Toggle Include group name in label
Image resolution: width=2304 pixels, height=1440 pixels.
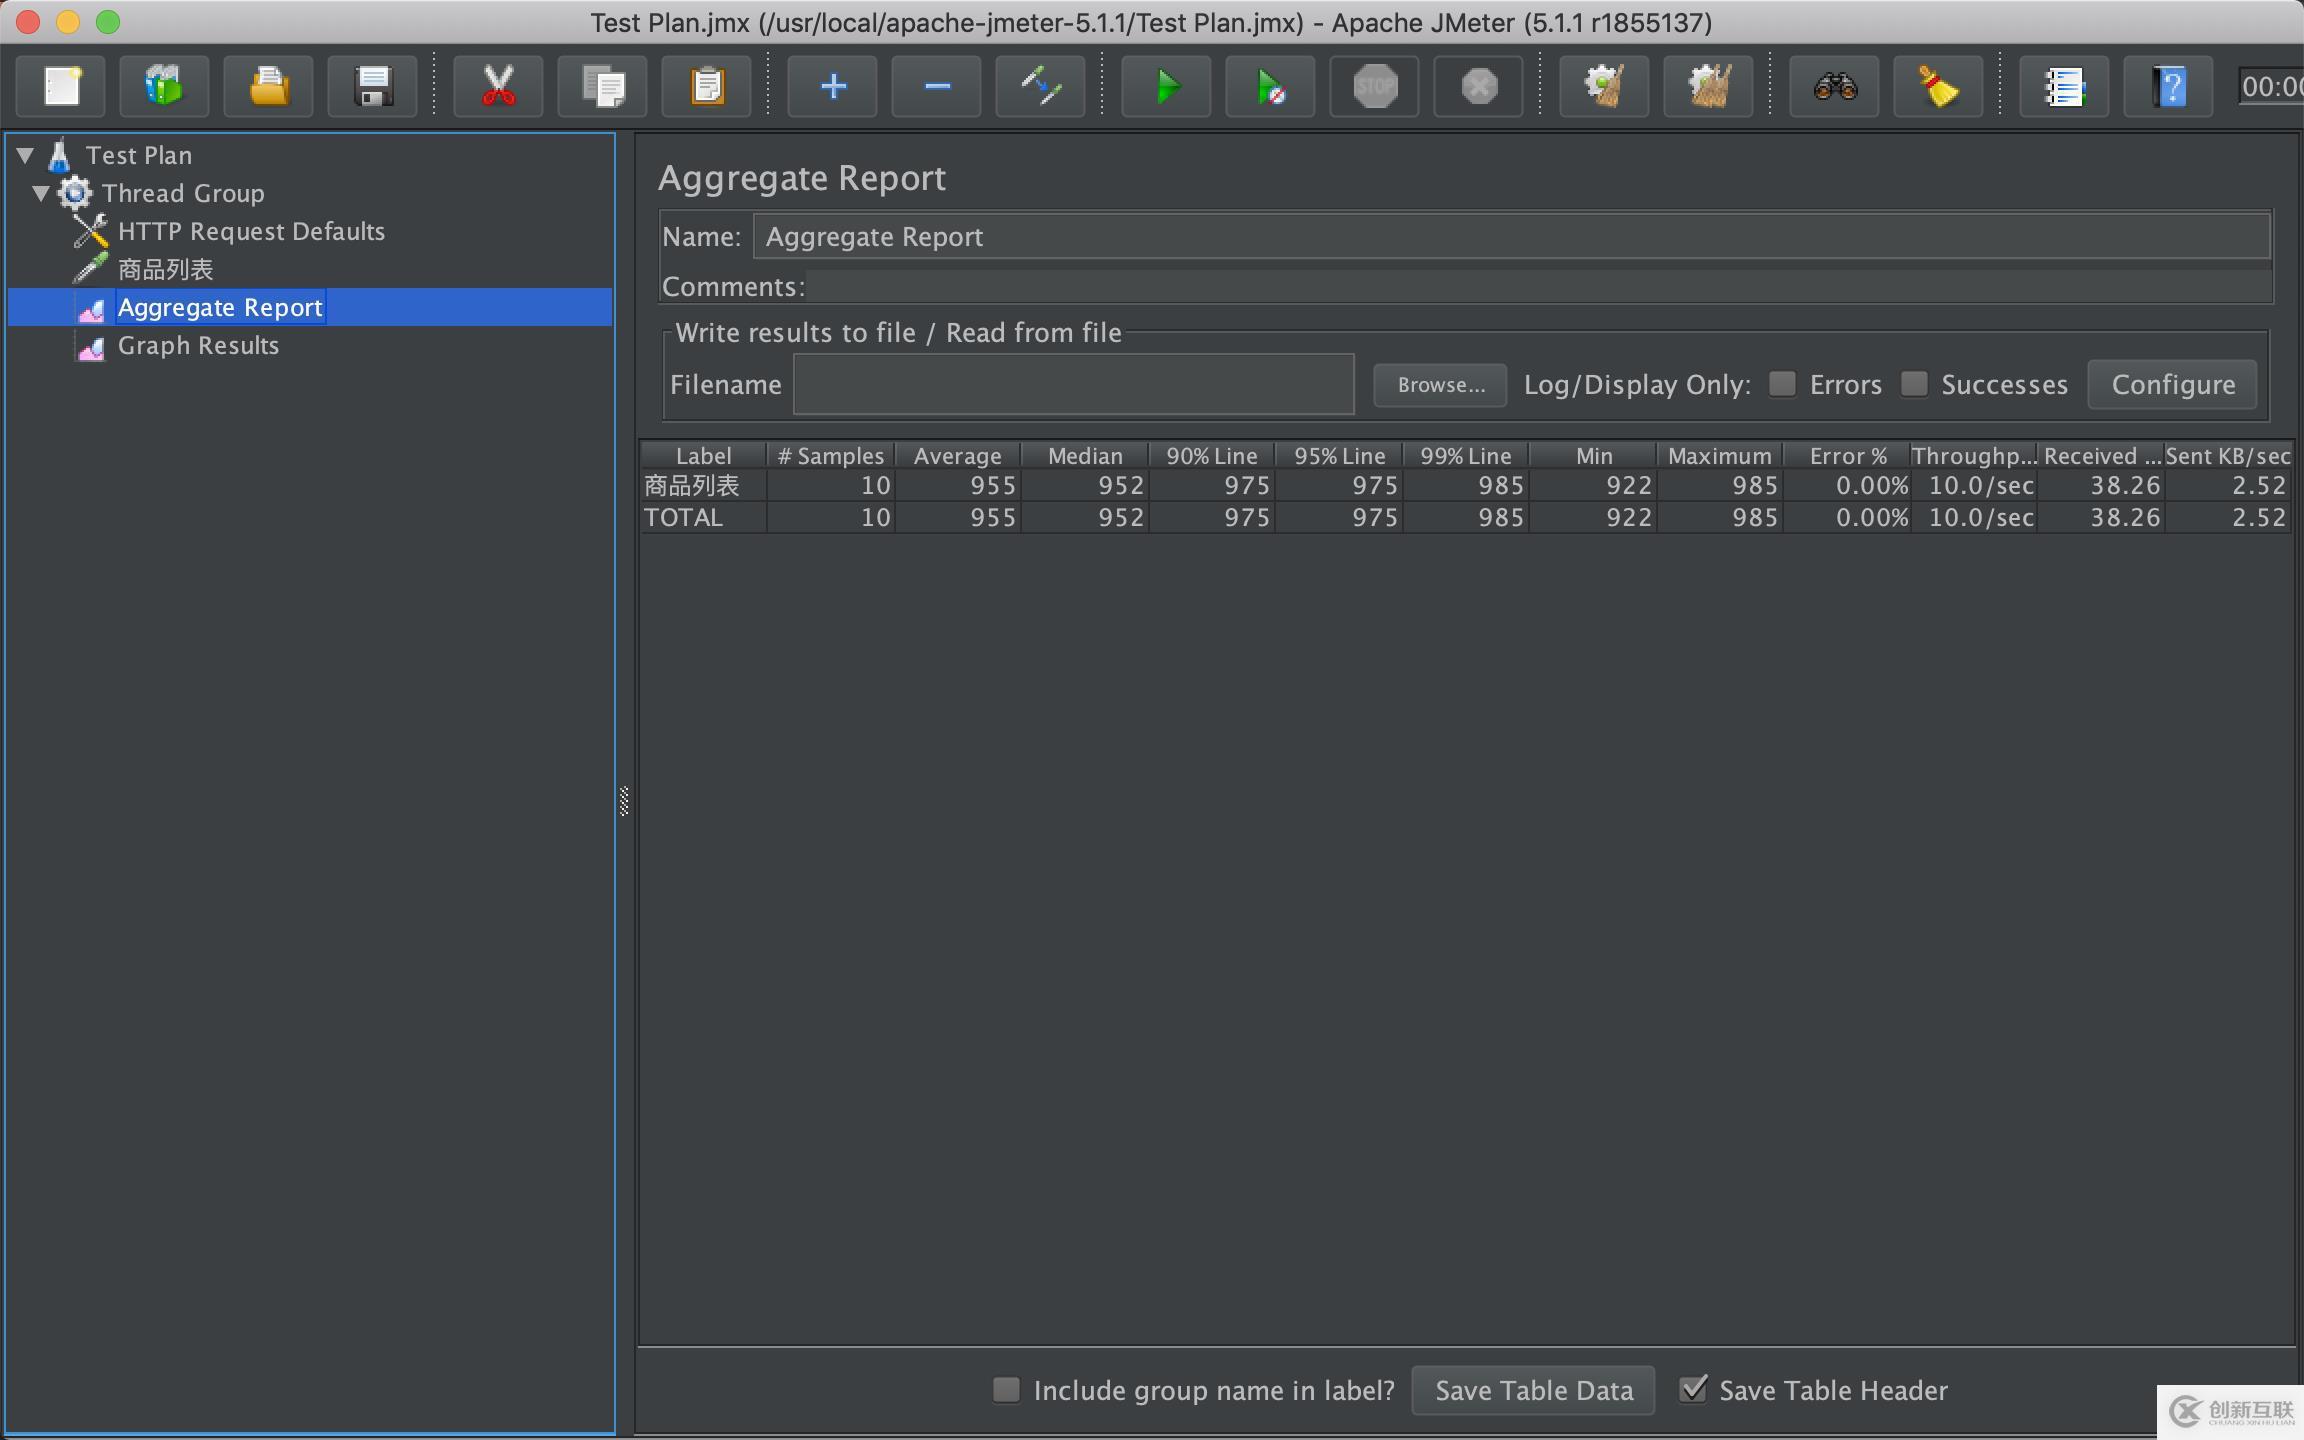(1006, 1389)
